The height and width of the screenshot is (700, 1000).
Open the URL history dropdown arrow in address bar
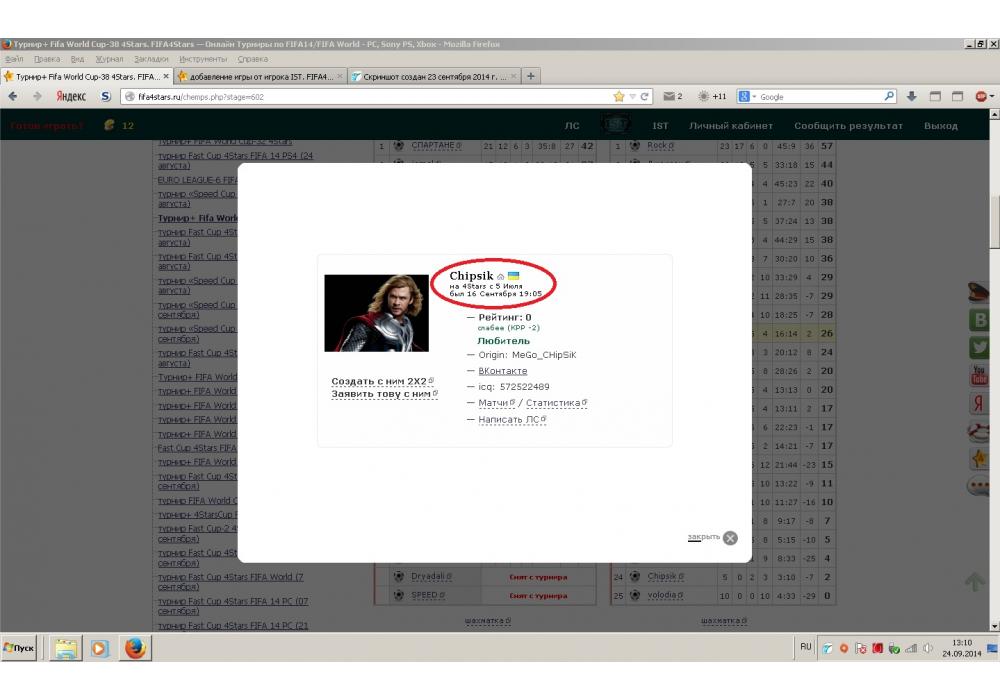point(632,97)
